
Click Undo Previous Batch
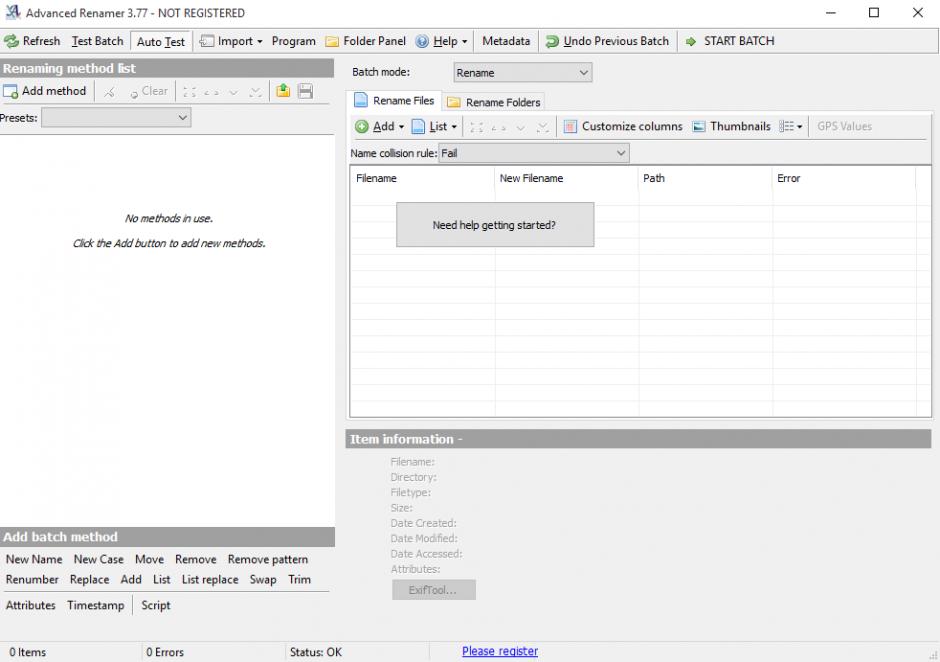[607, 41]
